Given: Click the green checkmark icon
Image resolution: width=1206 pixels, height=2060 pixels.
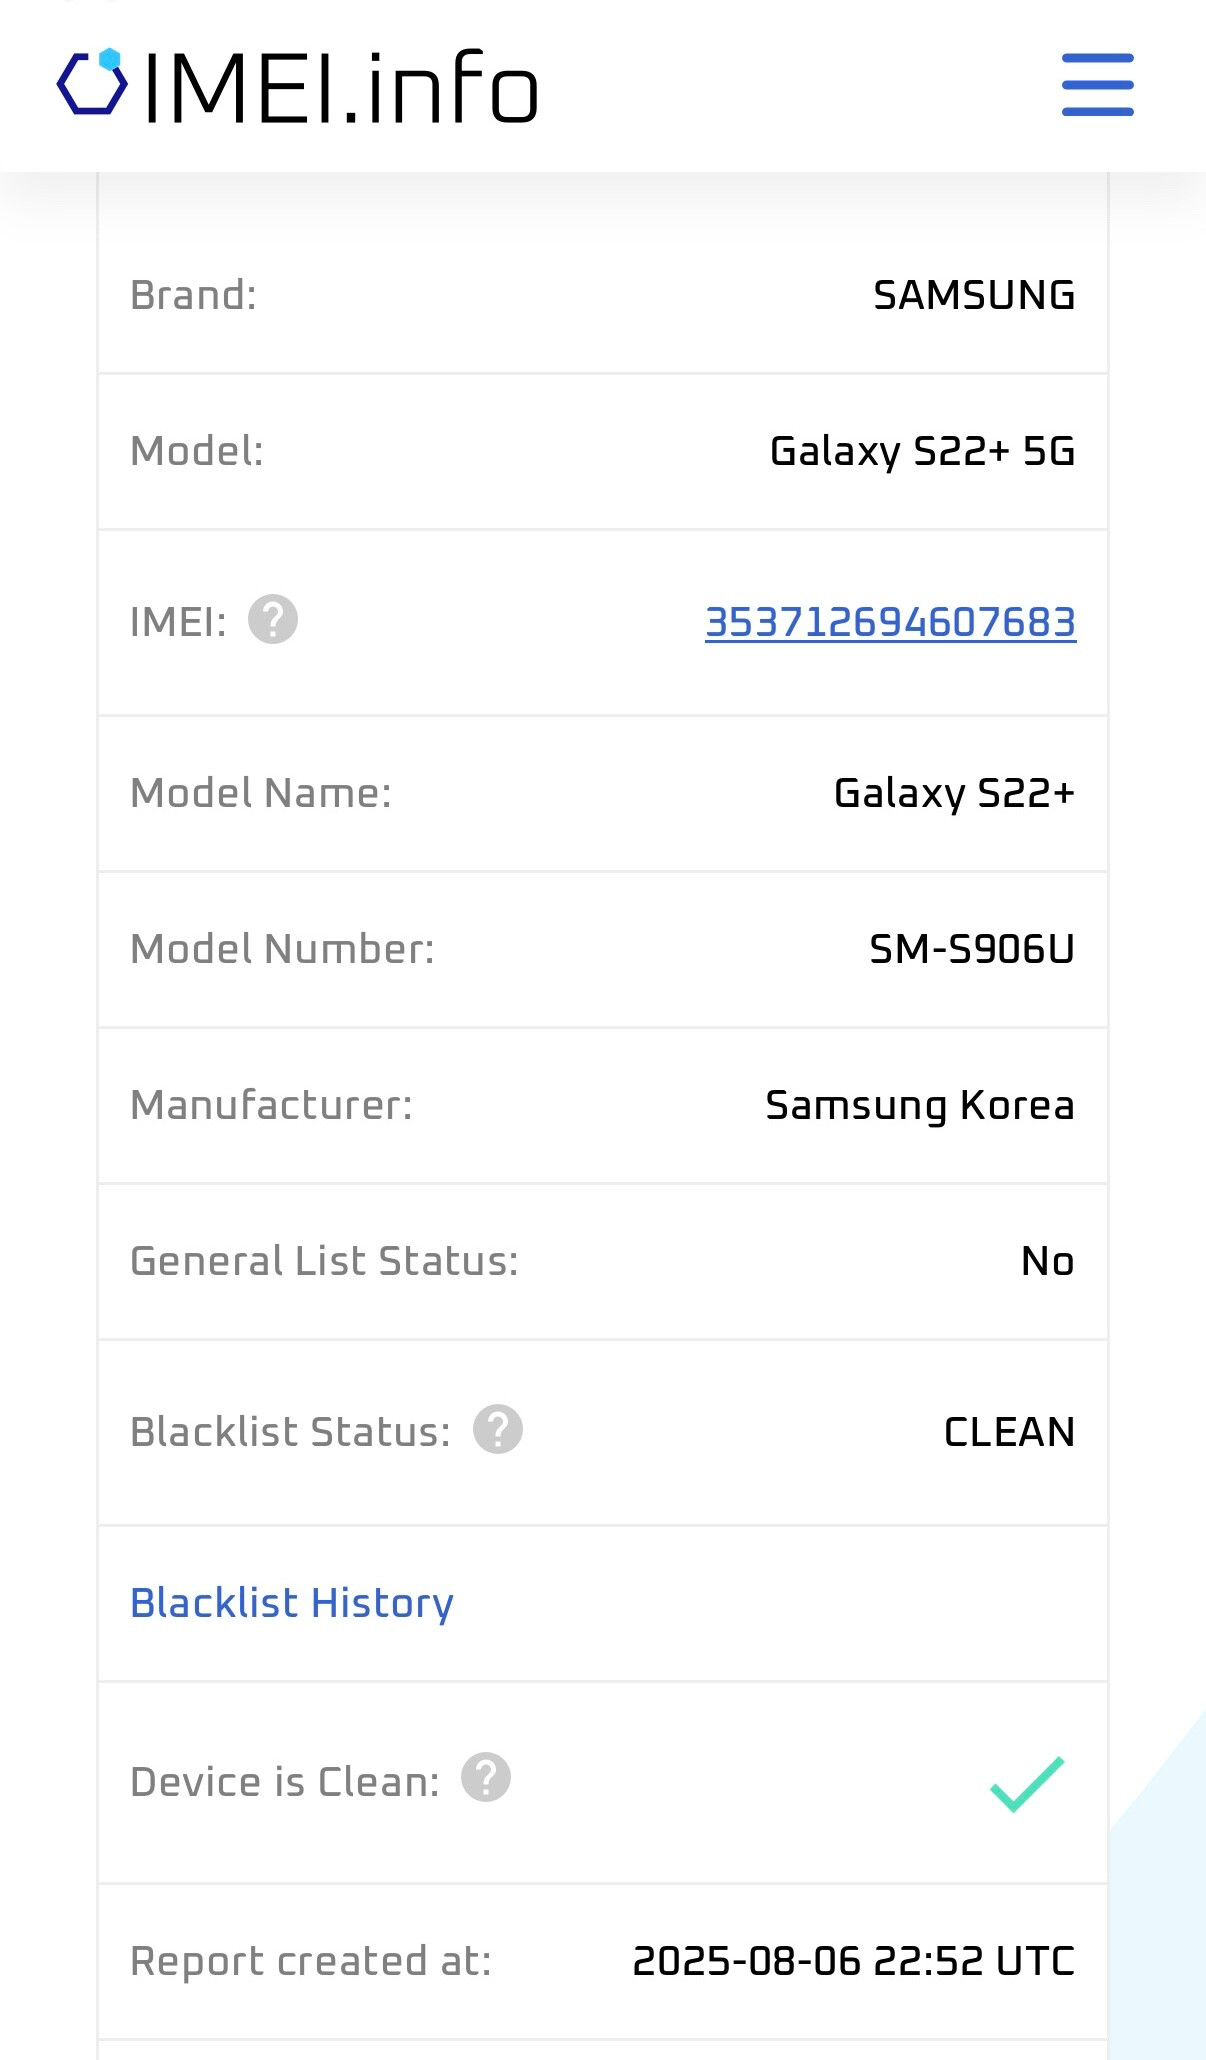Looking at the screenshot, I should click(1027, 1784).
